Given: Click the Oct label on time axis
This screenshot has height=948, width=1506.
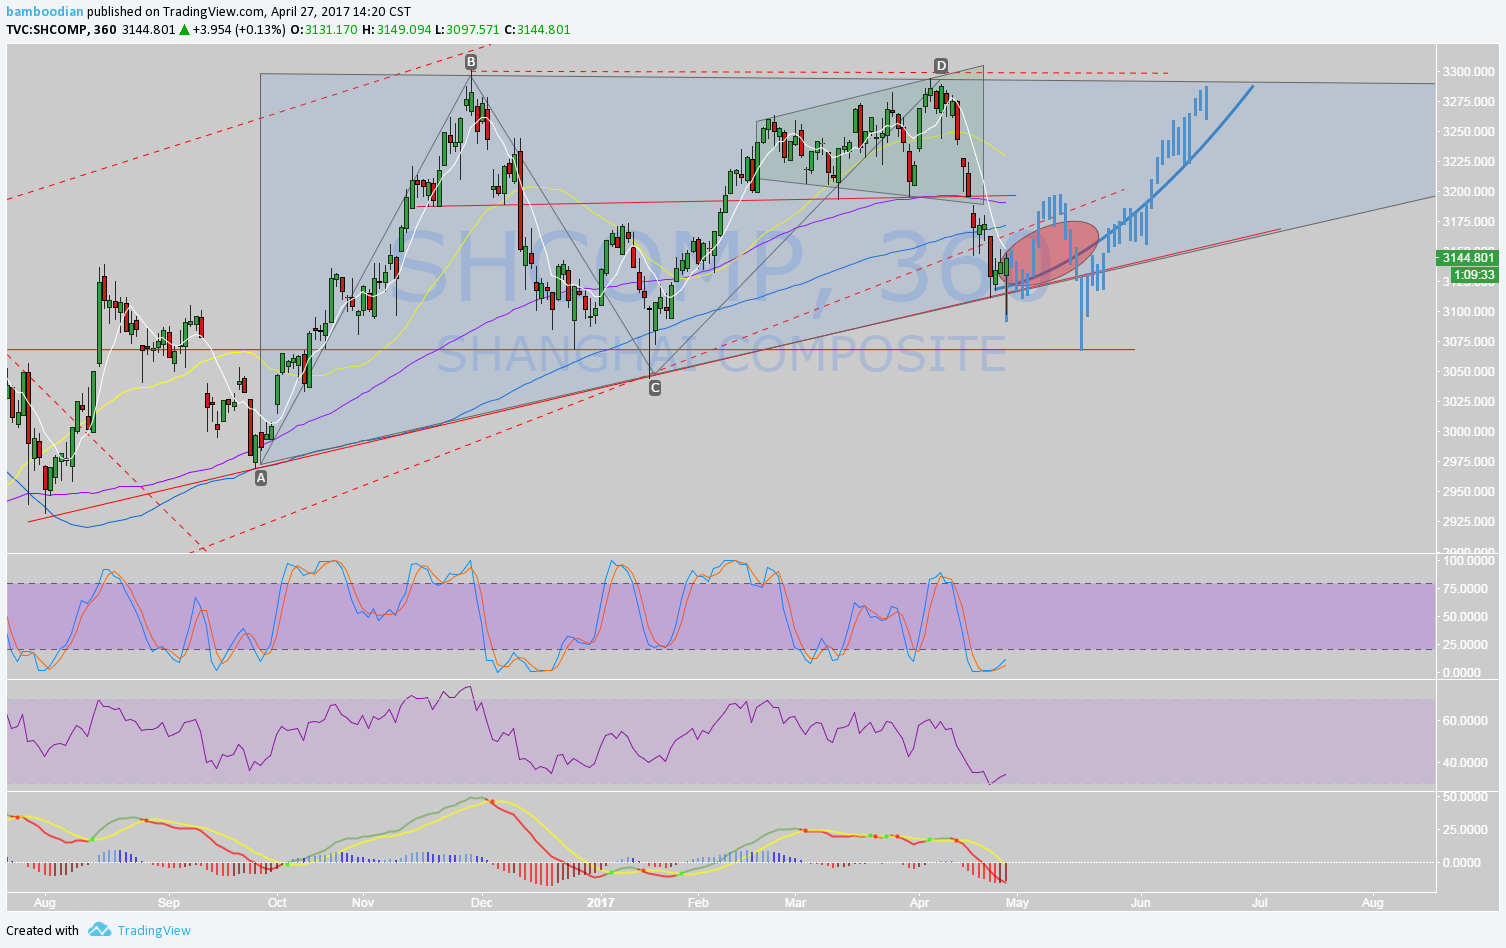Looking at the screenshot, I should tap(277, 903).
